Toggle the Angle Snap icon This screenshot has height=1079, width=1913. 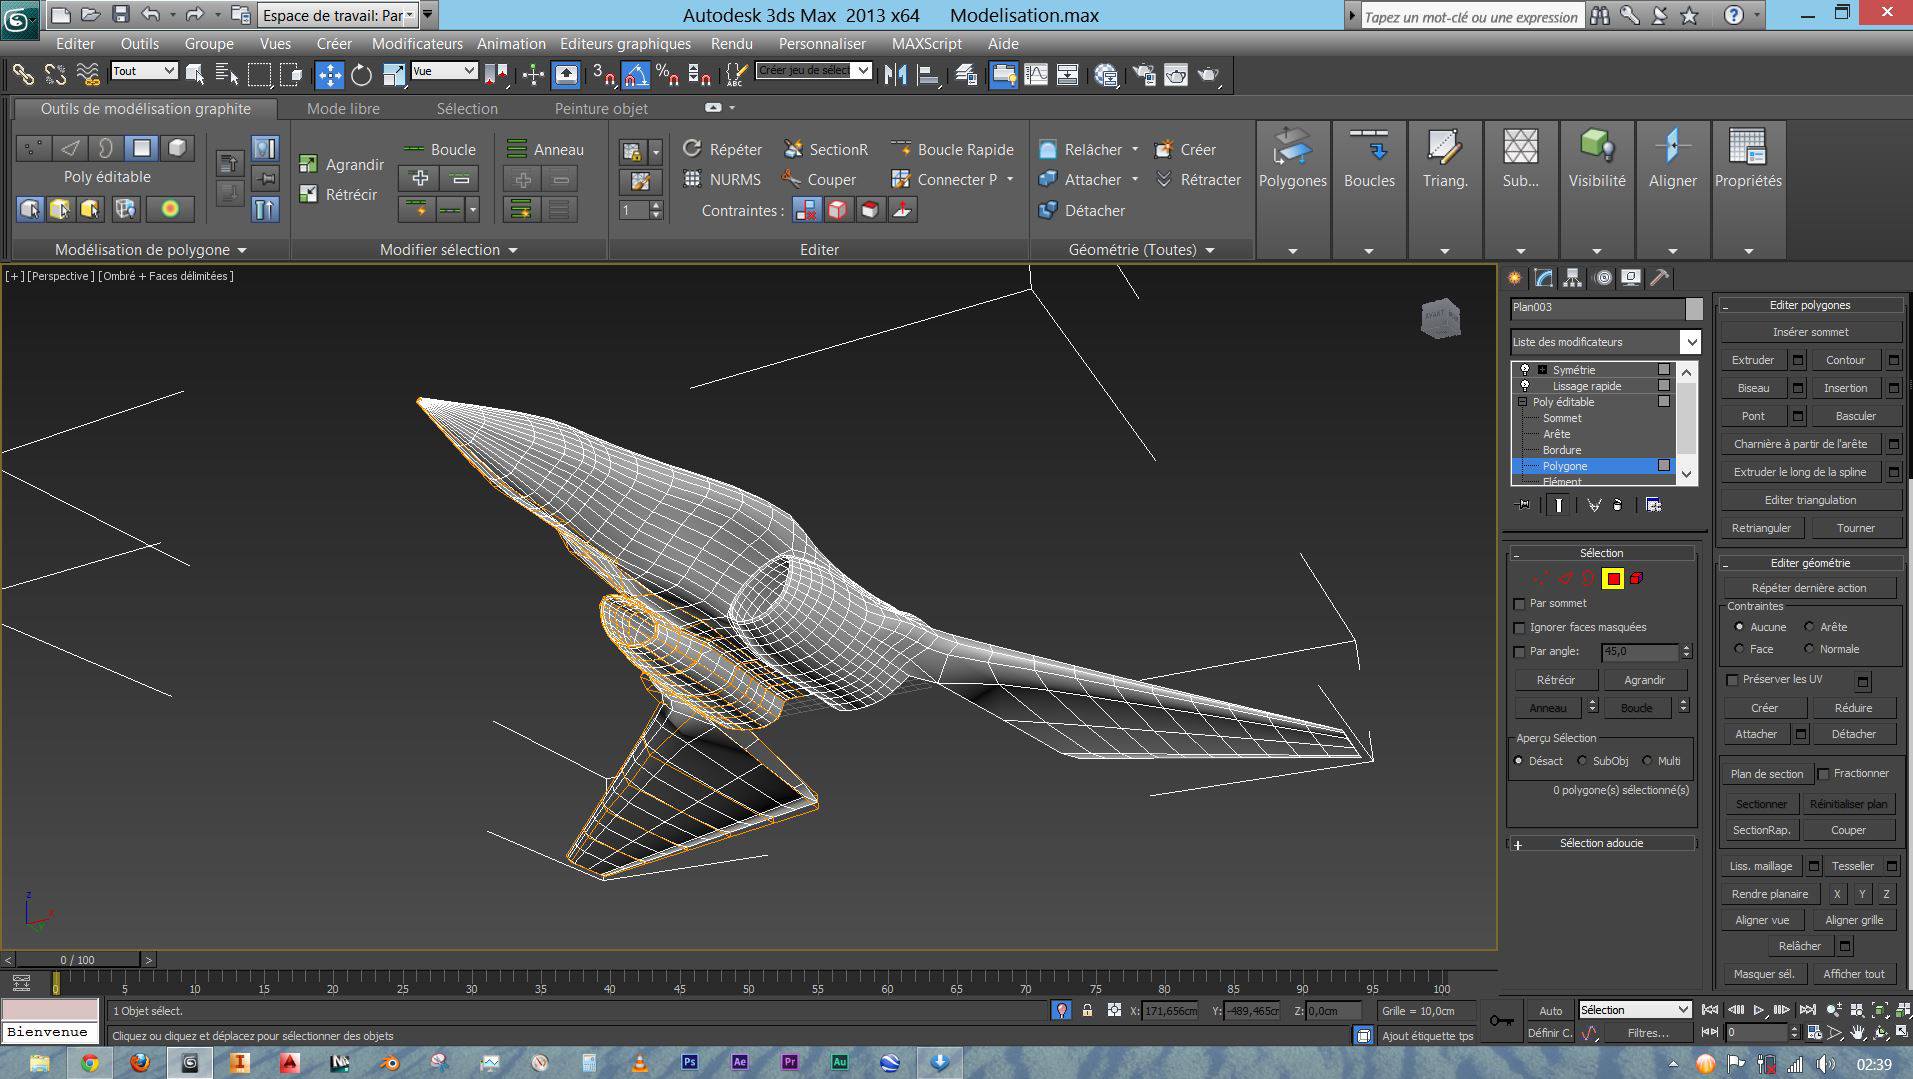coord(635,75)
